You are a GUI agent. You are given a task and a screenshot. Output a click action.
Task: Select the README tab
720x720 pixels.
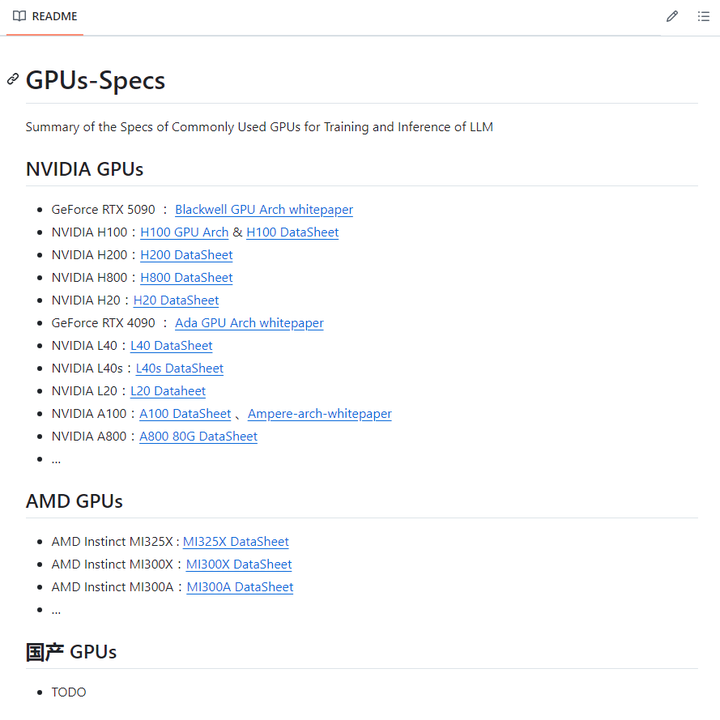click(x=45, y=17)
